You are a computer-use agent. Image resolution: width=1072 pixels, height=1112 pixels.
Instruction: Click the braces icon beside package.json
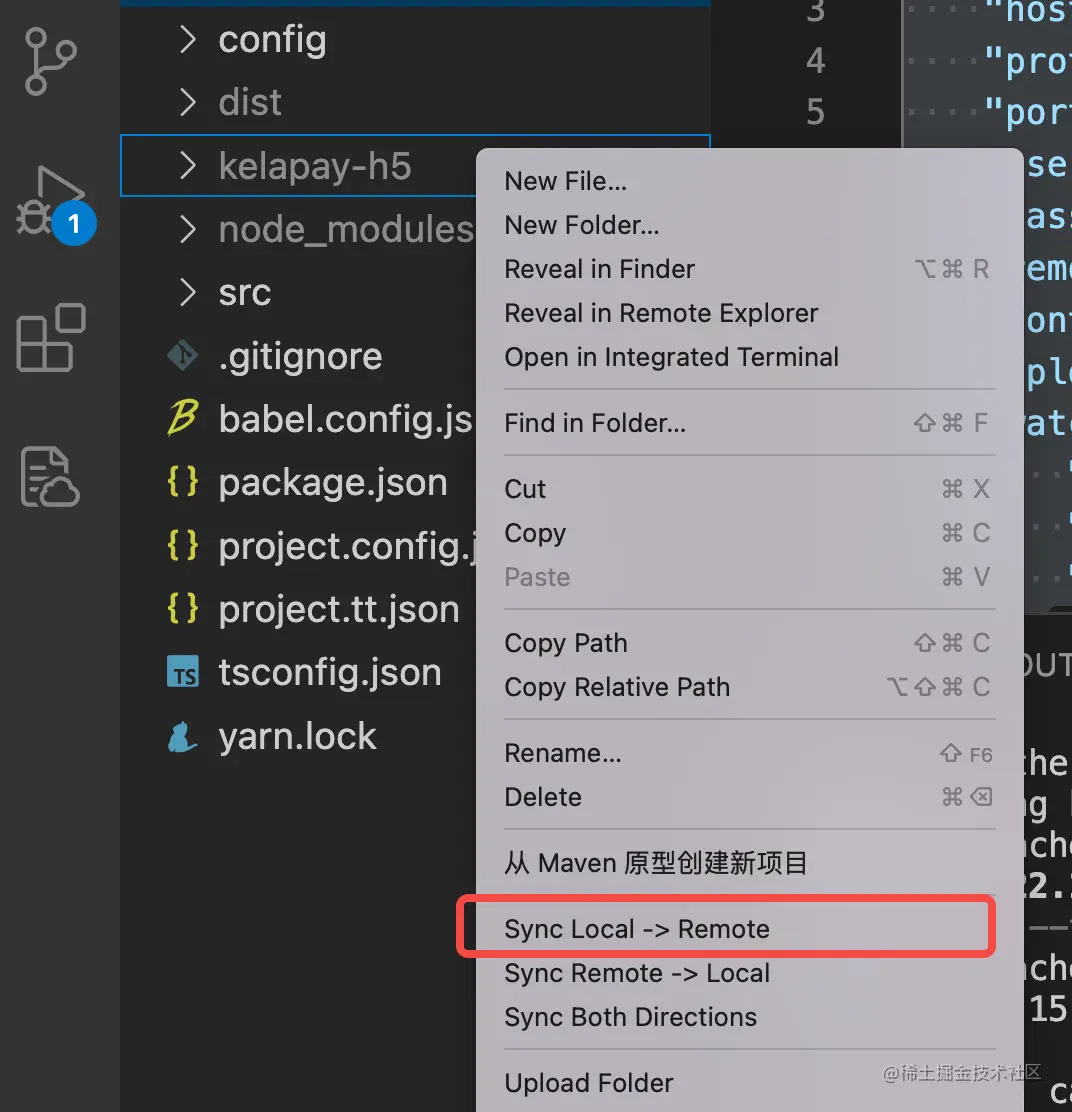pos(182,482)
